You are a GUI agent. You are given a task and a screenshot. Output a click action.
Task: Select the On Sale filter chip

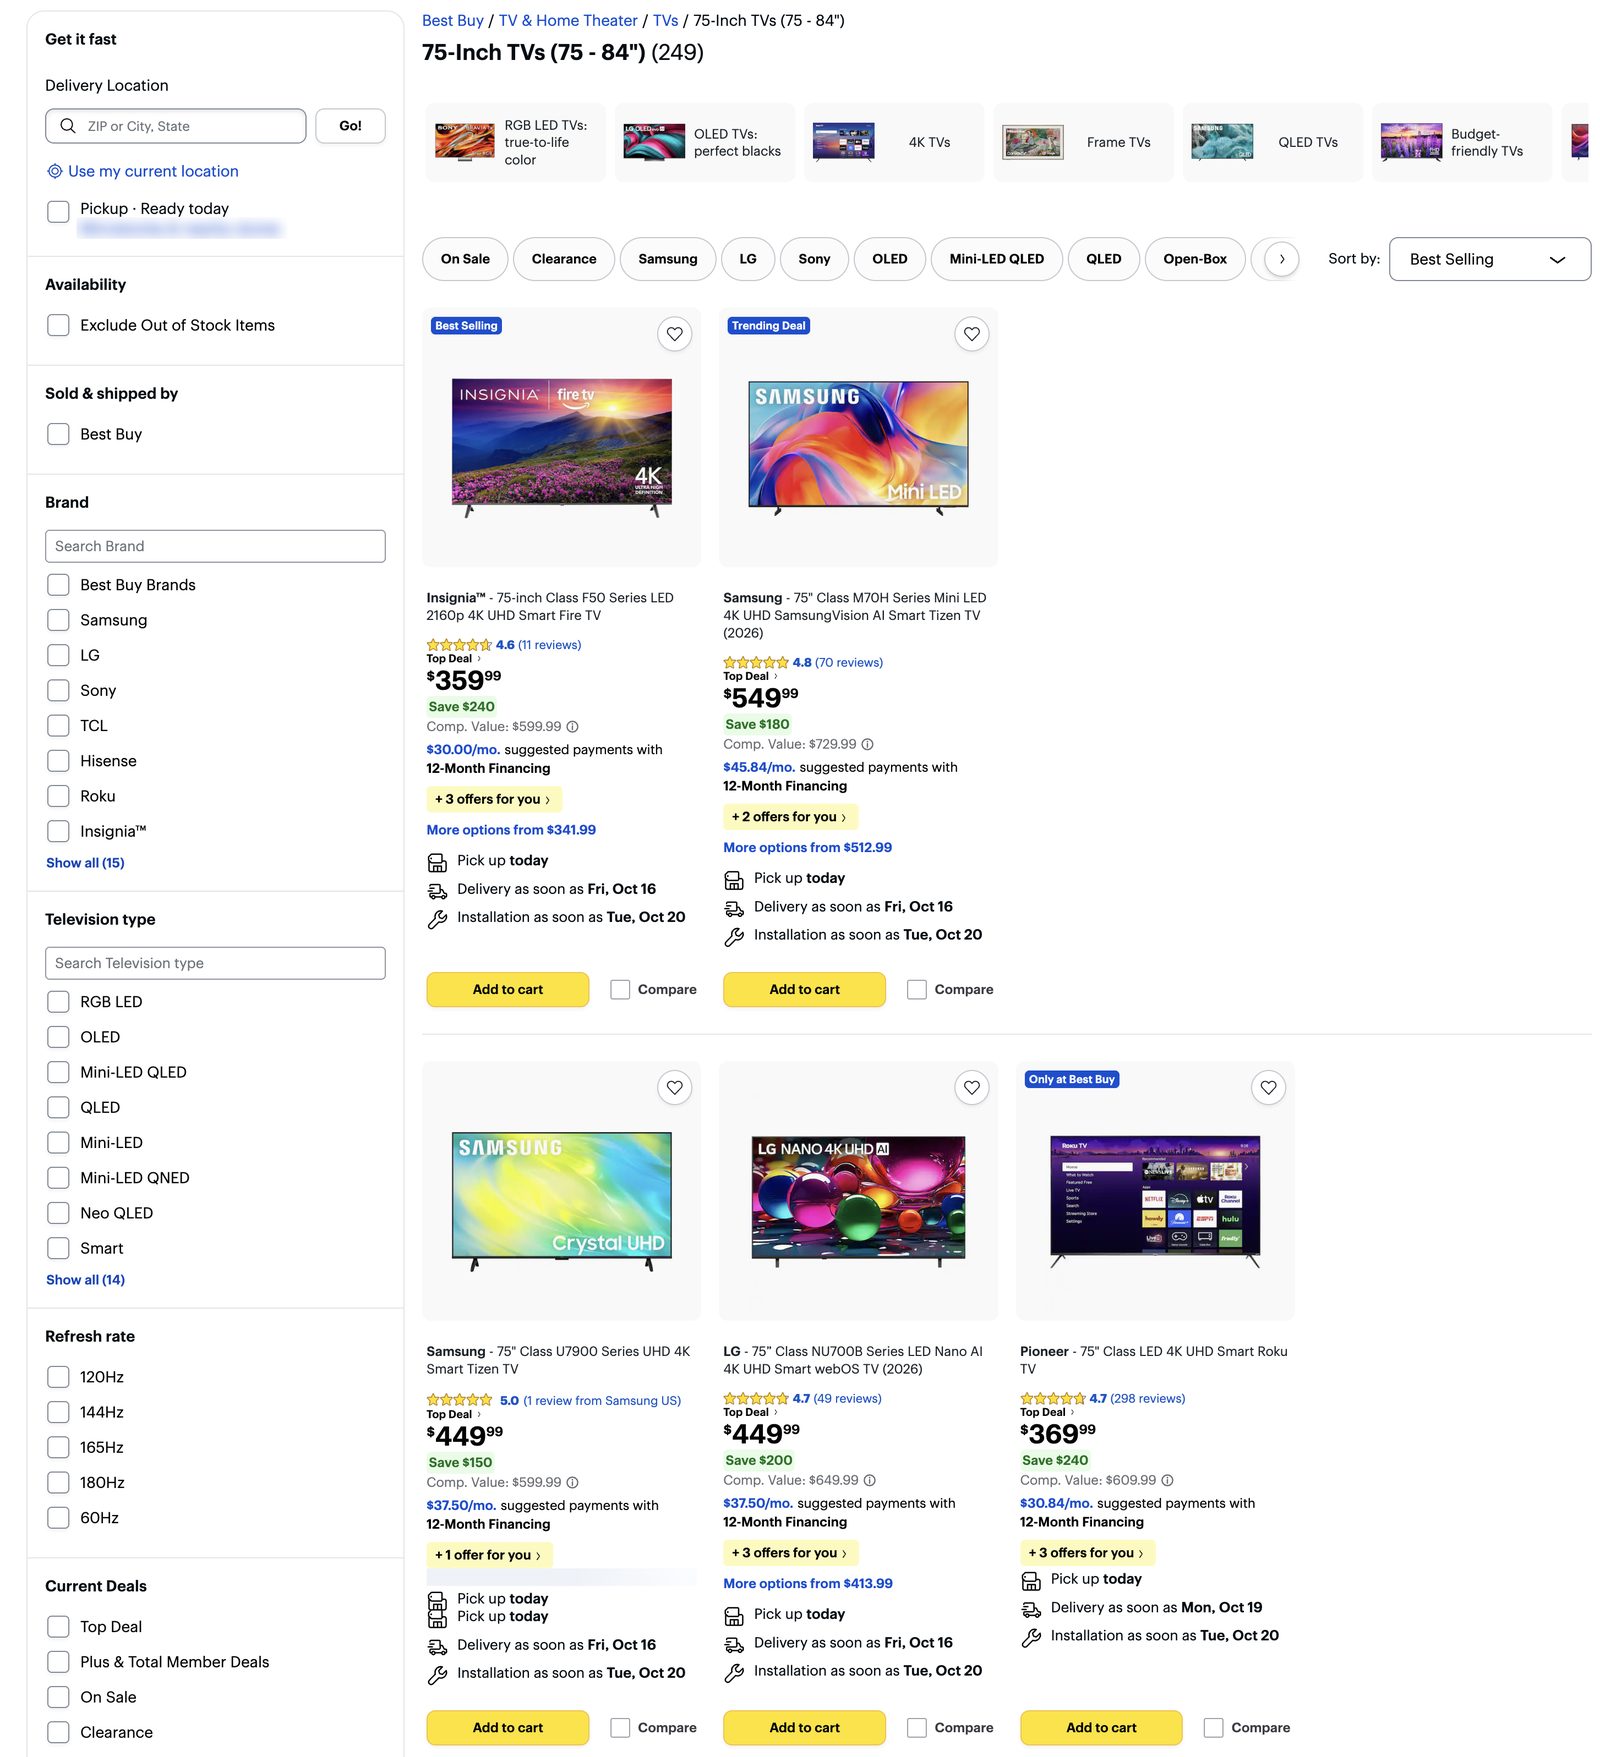(465, 259)
